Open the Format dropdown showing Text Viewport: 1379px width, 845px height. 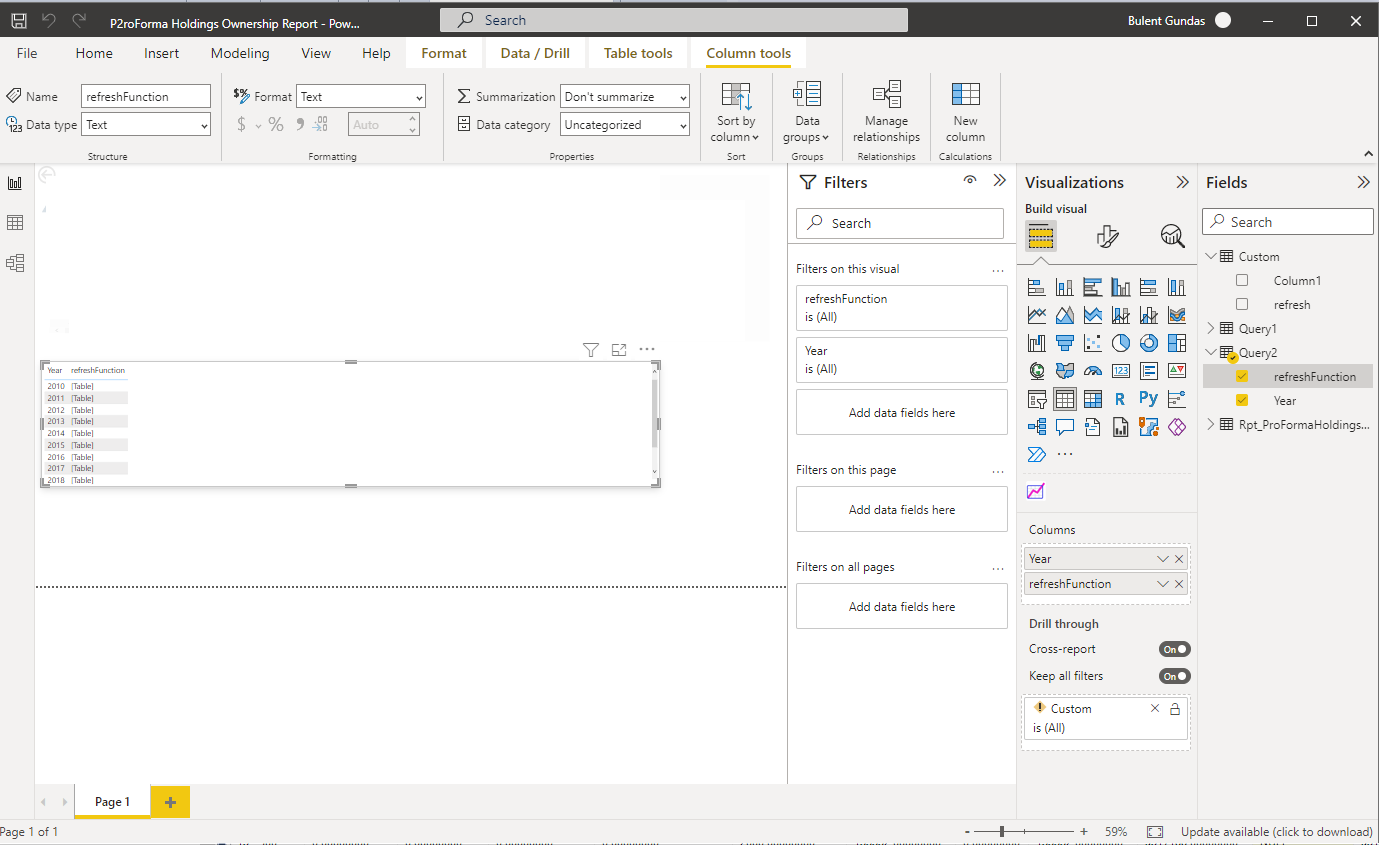[361, 97]
